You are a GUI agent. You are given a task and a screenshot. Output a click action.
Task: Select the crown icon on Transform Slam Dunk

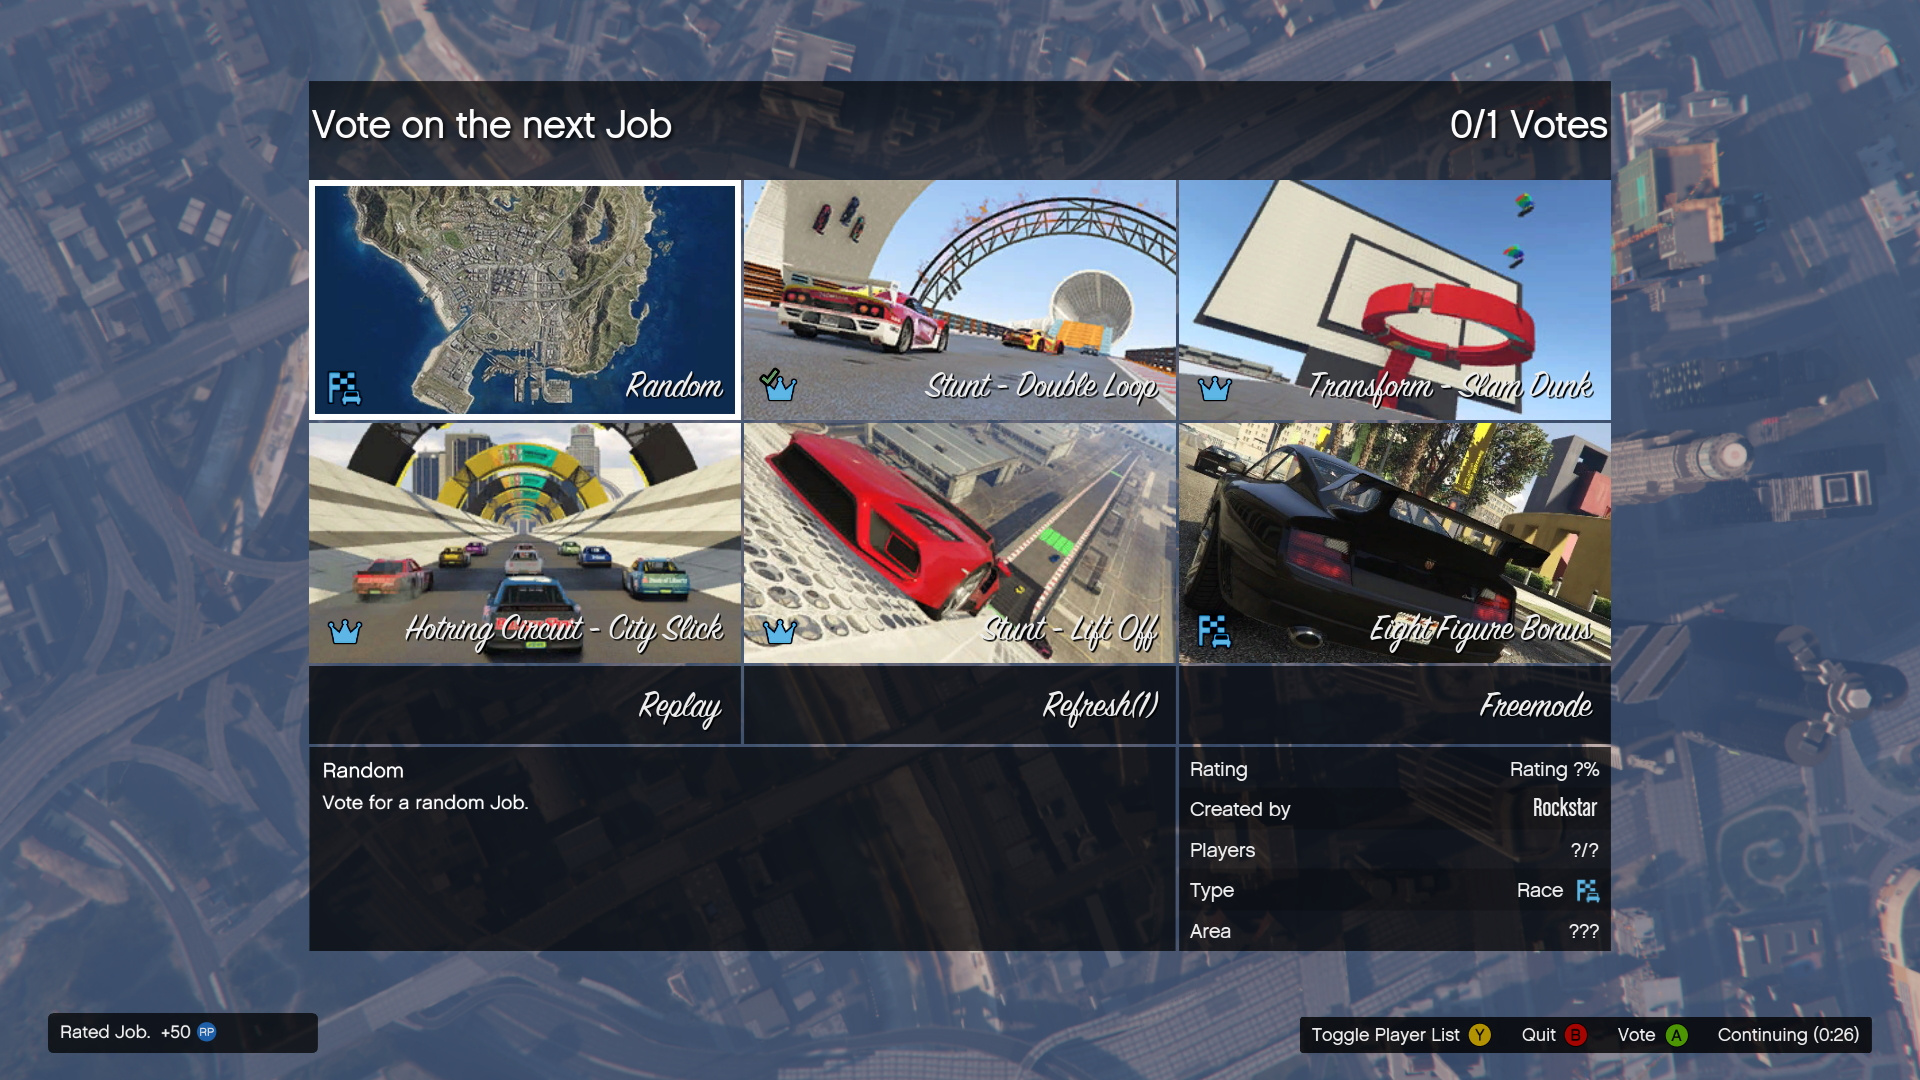click(x=1215, y=386)
